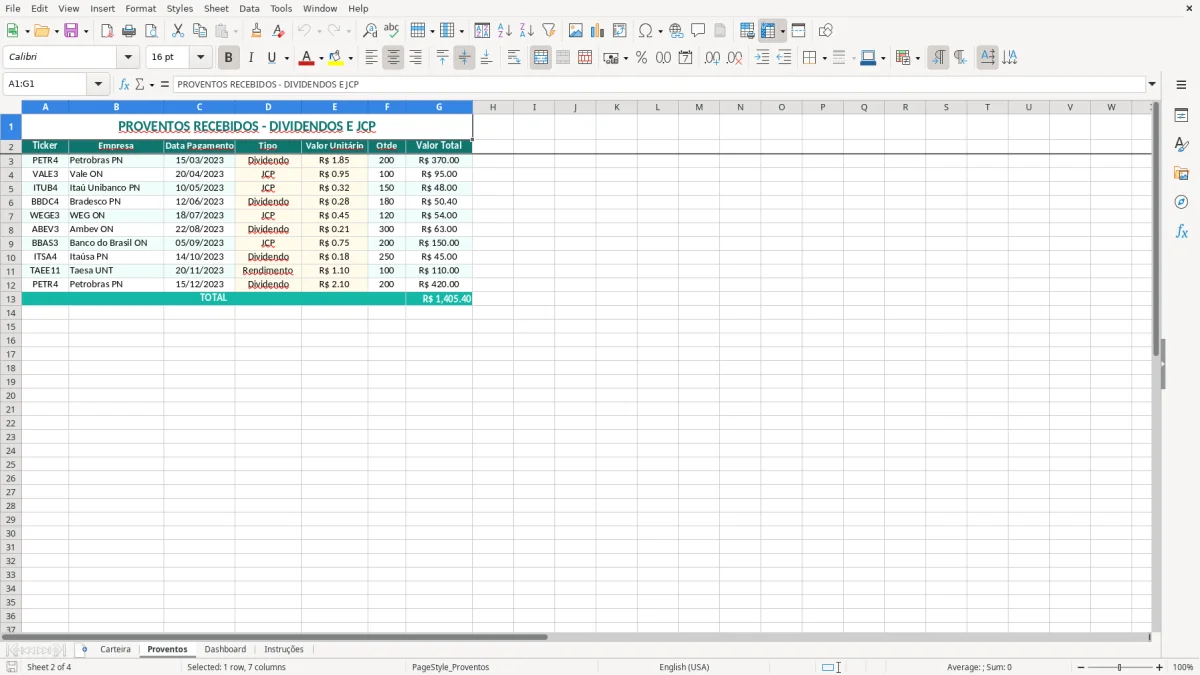
Task: Insert hyperlink globe icon
Action: 677,31
